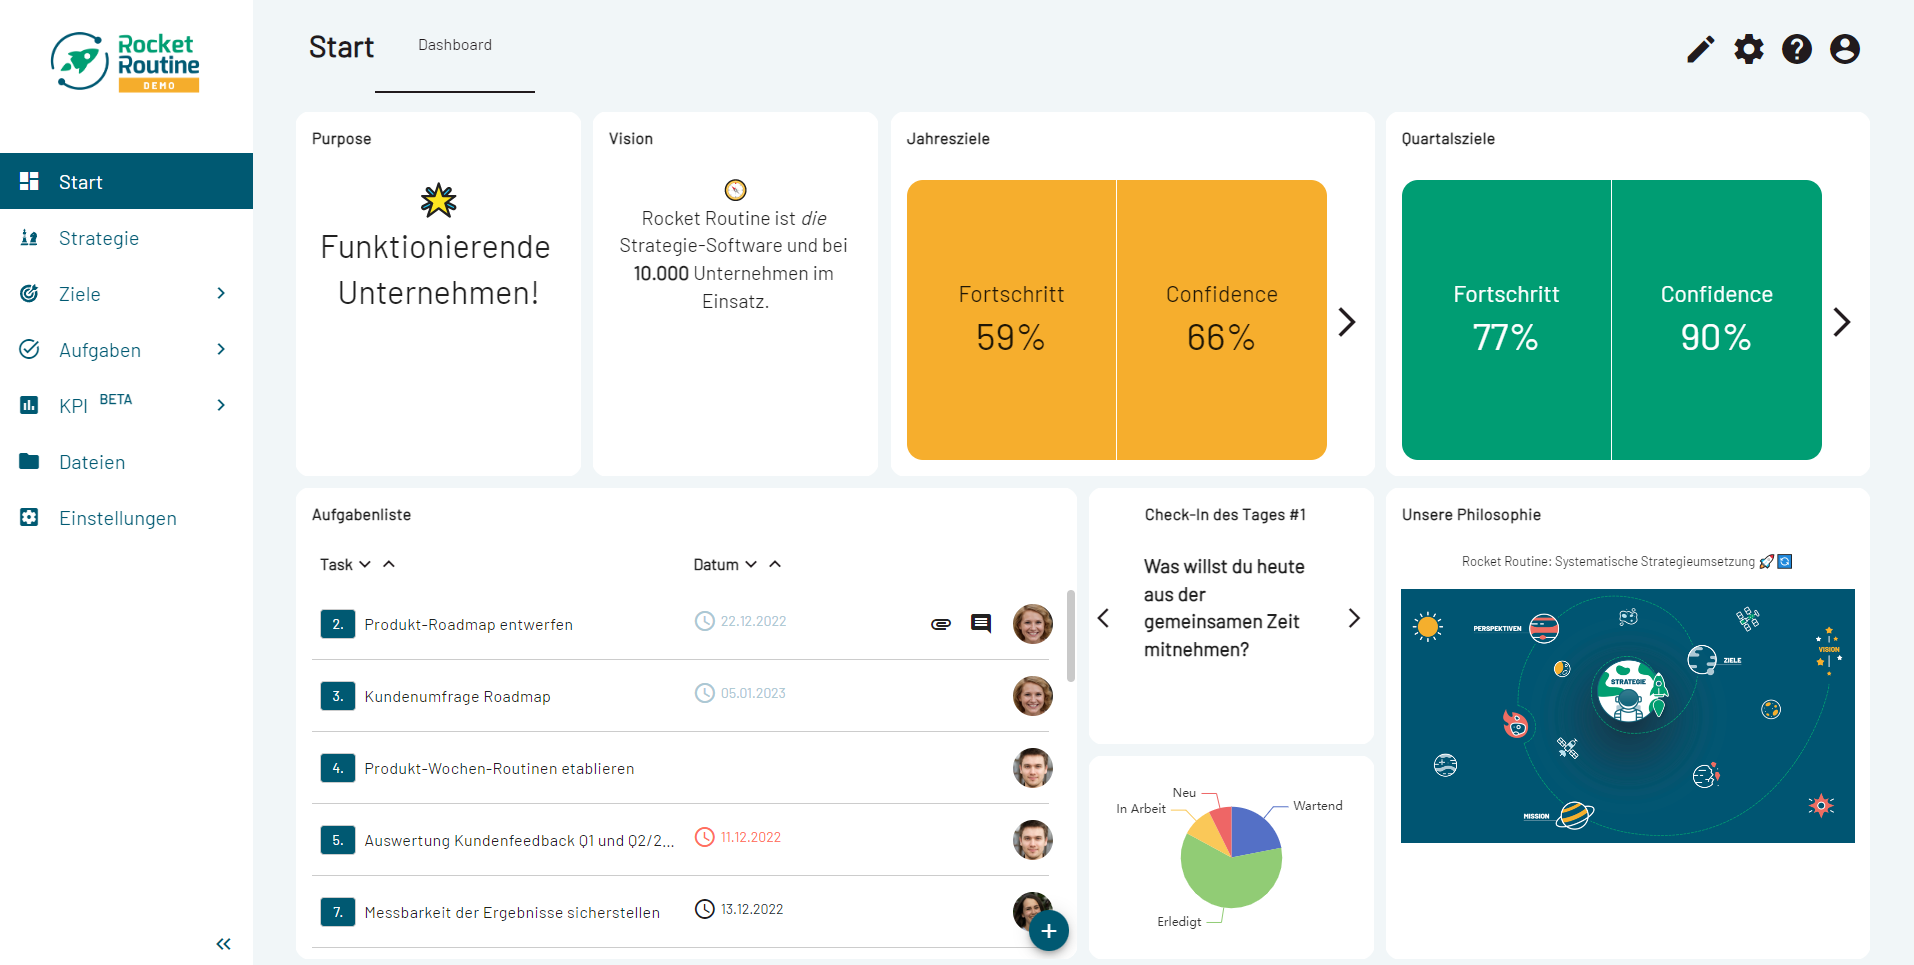Screen dimensions: 1914x965
Task: Sort Datum column ascending
Action: click(775, 564)
